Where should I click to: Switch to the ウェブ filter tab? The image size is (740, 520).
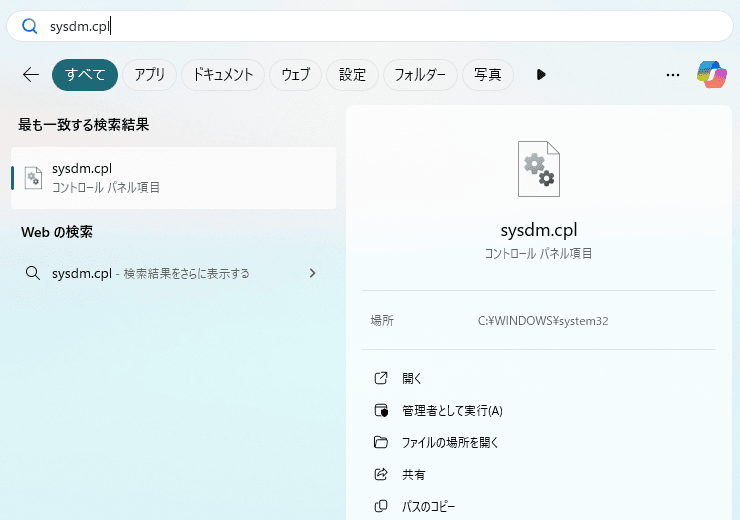pyautogui.click(x=295, y=75)
